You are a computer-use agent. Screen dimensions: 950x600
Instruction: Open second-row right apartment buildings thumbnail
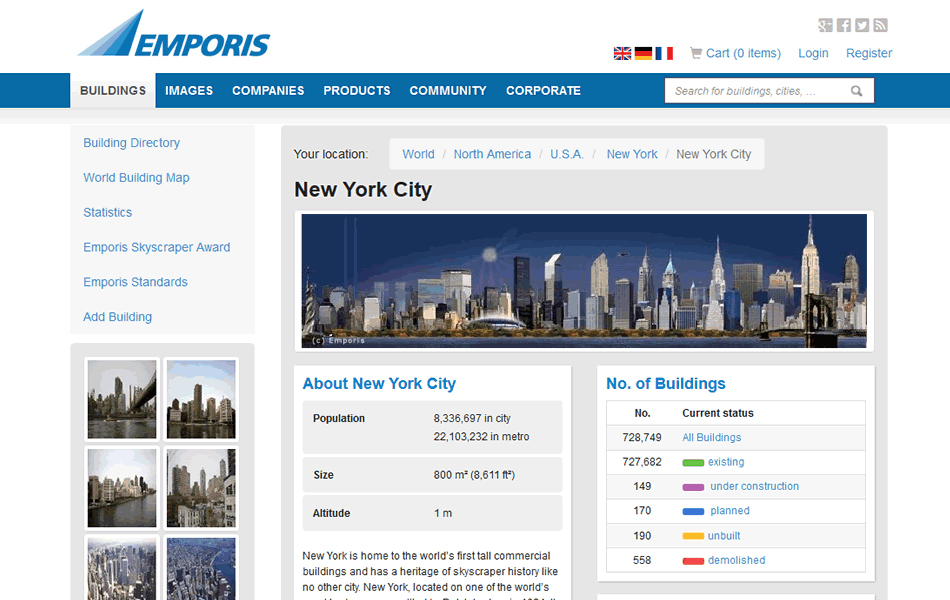coord(201,488)
